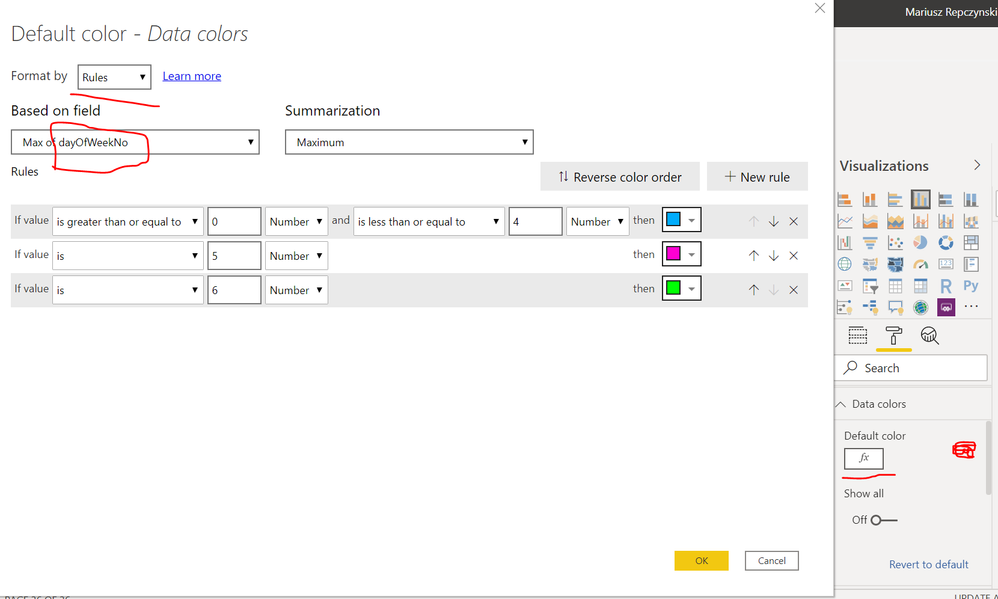Select the Clustered bar chart visual
This screenshot has height=599, width=998.
tap(895, 200)
